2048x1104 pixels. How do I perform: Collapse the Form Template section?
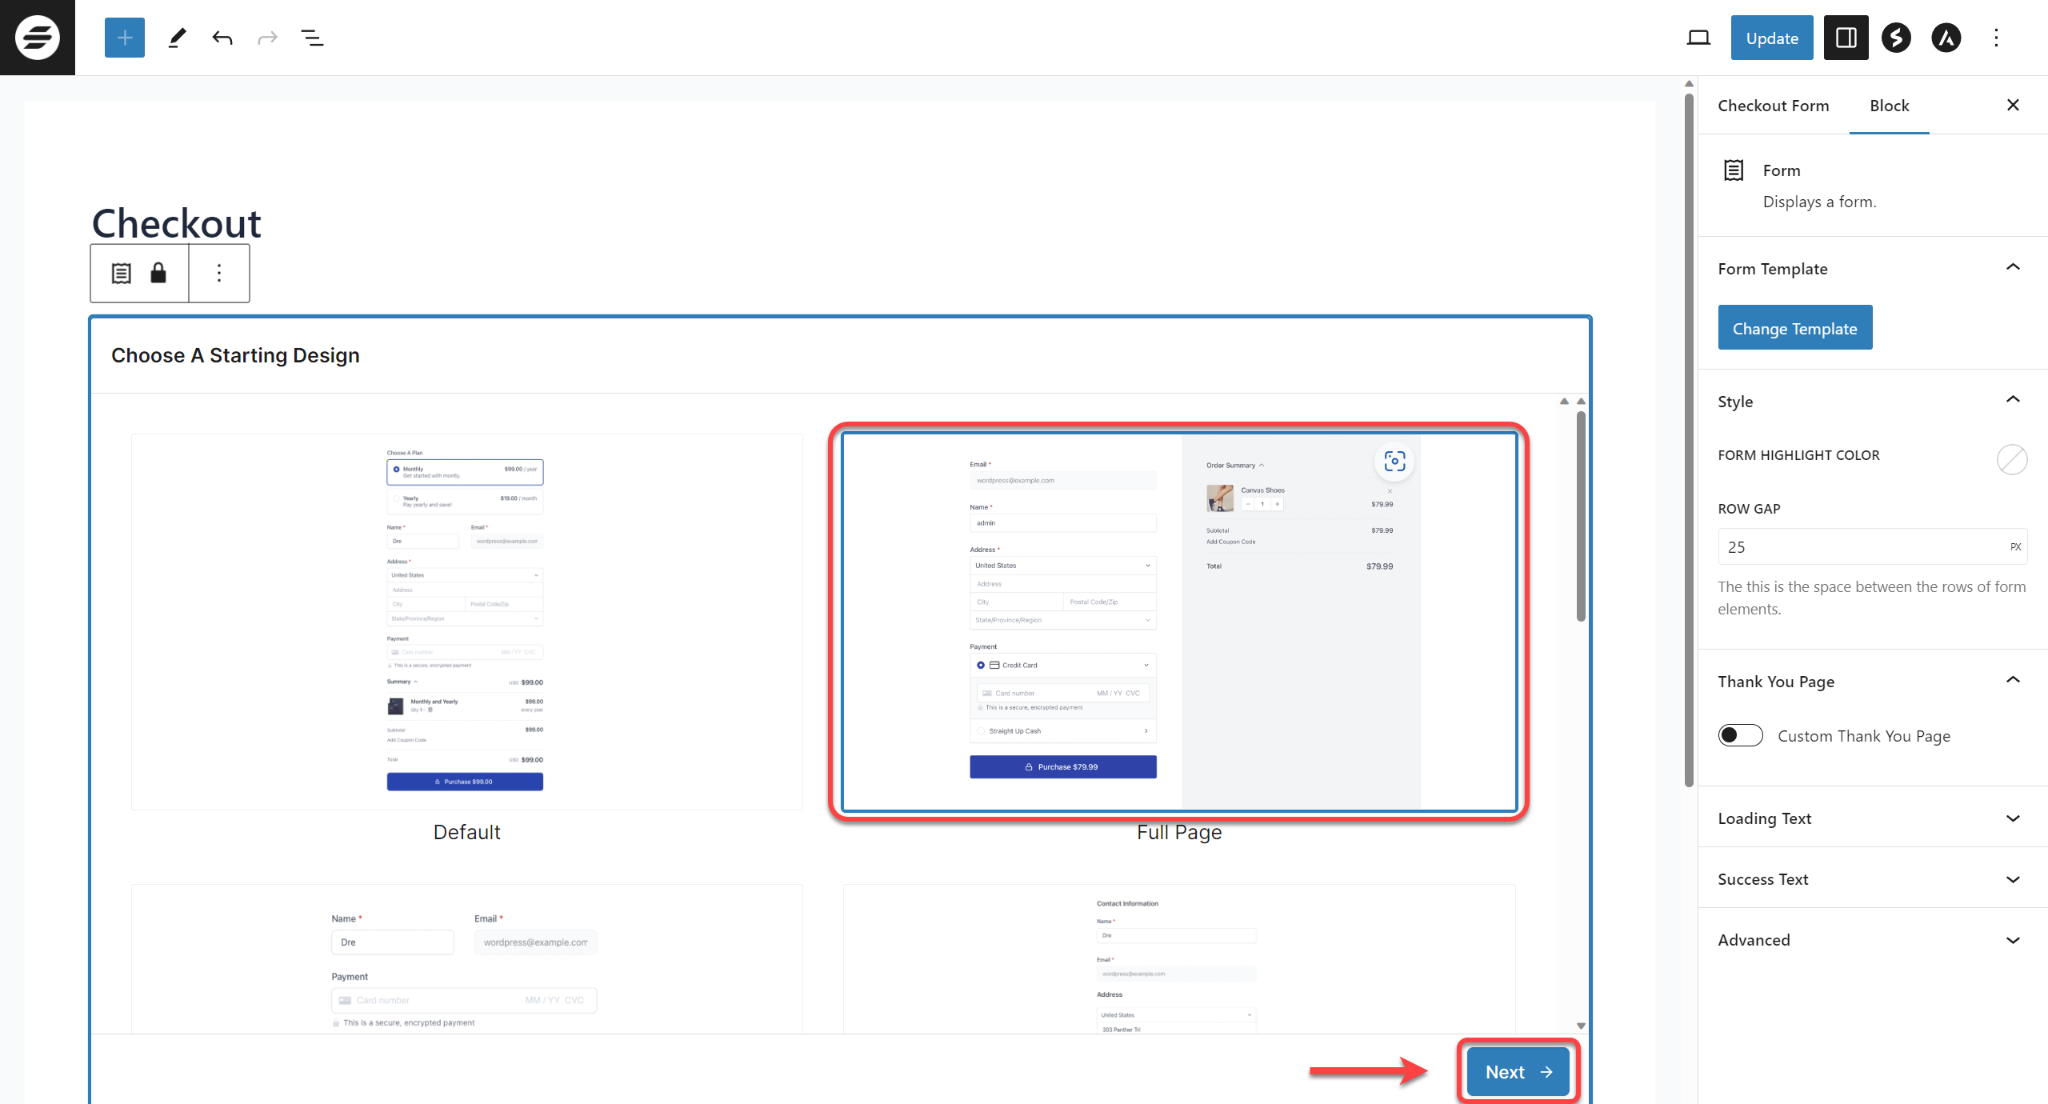(x=2012, y=267)
